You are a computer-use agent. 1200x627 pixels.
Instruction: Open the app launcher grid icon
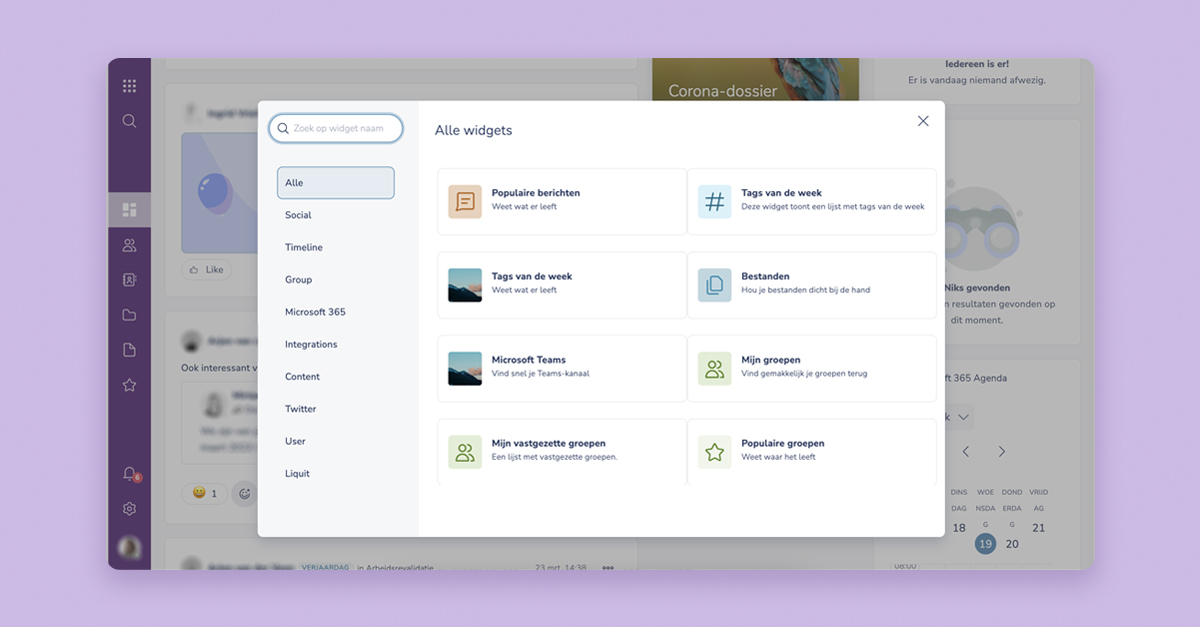click(x=129, y=86)
